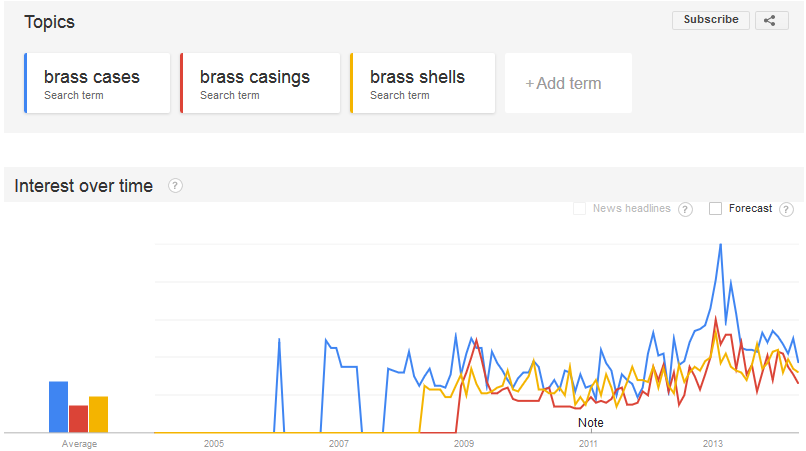Image resolution: width=806 pixels, height=451 pixels.
Task: Click the Add term box
Action: 568,83
